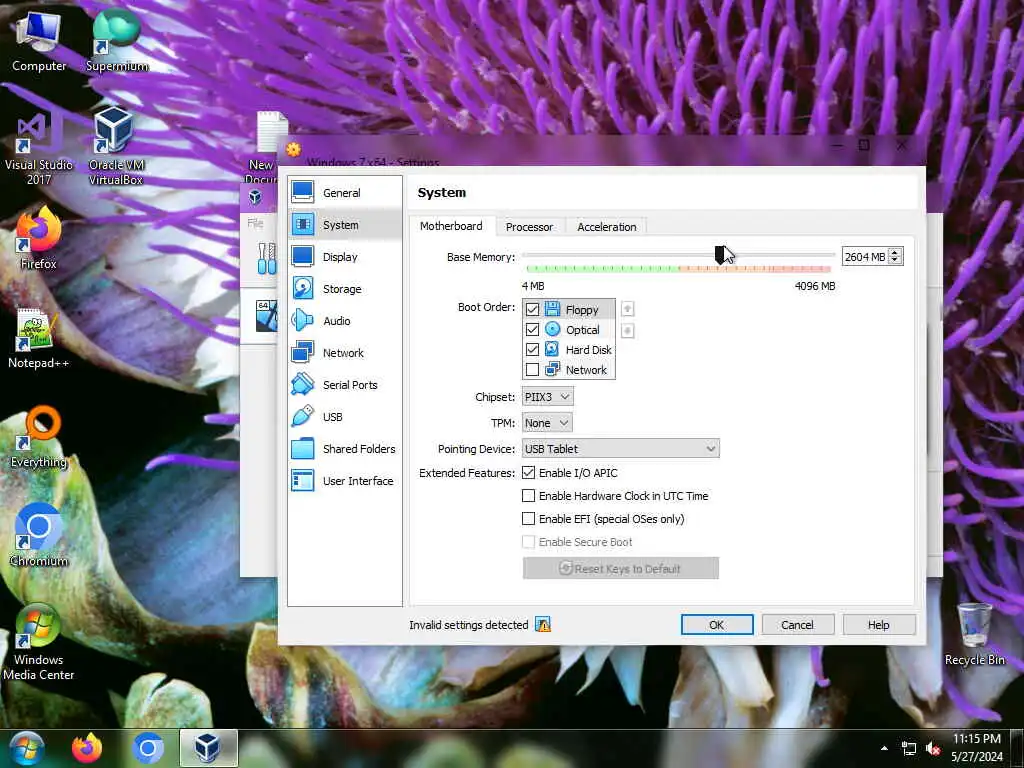Open Chromium from the taskbar

click(x=148, y=748)
